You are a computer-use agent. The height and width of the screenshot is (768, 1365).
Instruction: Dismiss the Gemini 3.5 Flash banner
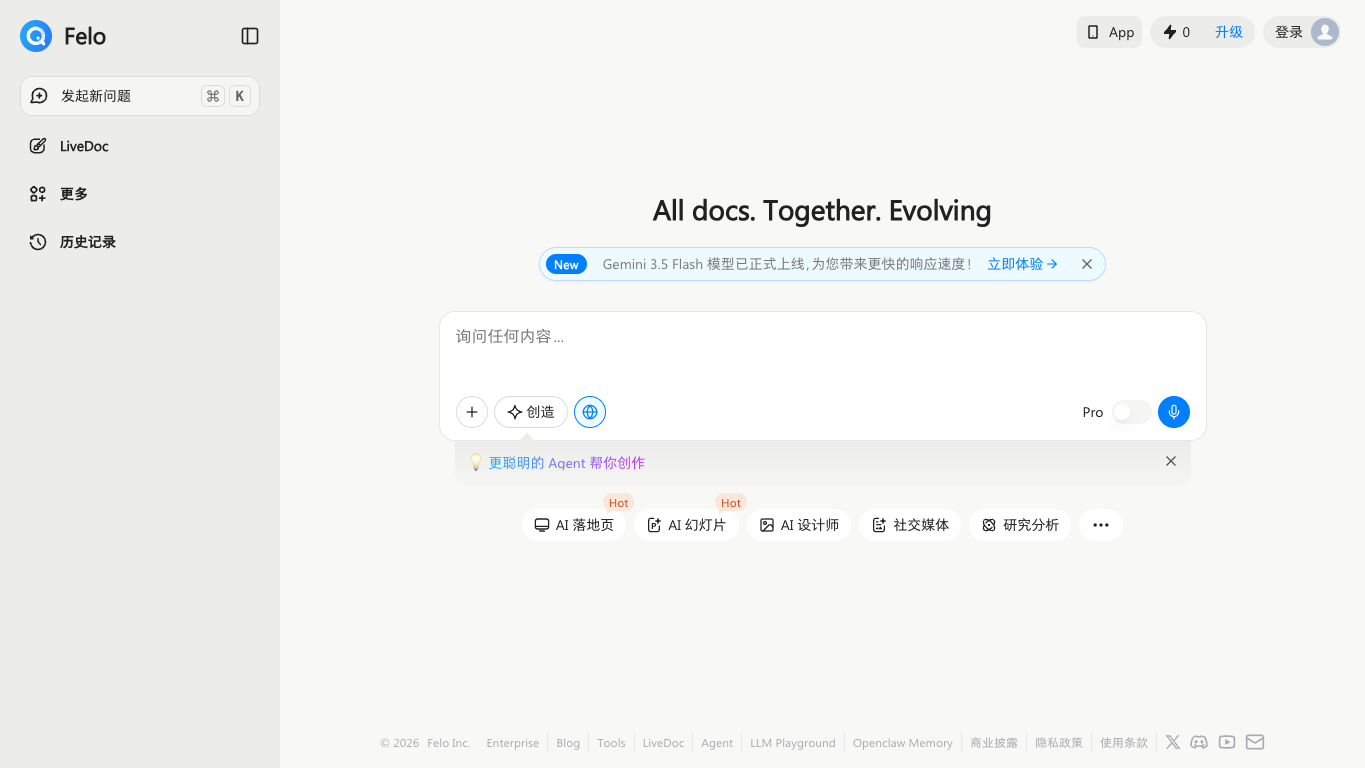coord(1087,264)
